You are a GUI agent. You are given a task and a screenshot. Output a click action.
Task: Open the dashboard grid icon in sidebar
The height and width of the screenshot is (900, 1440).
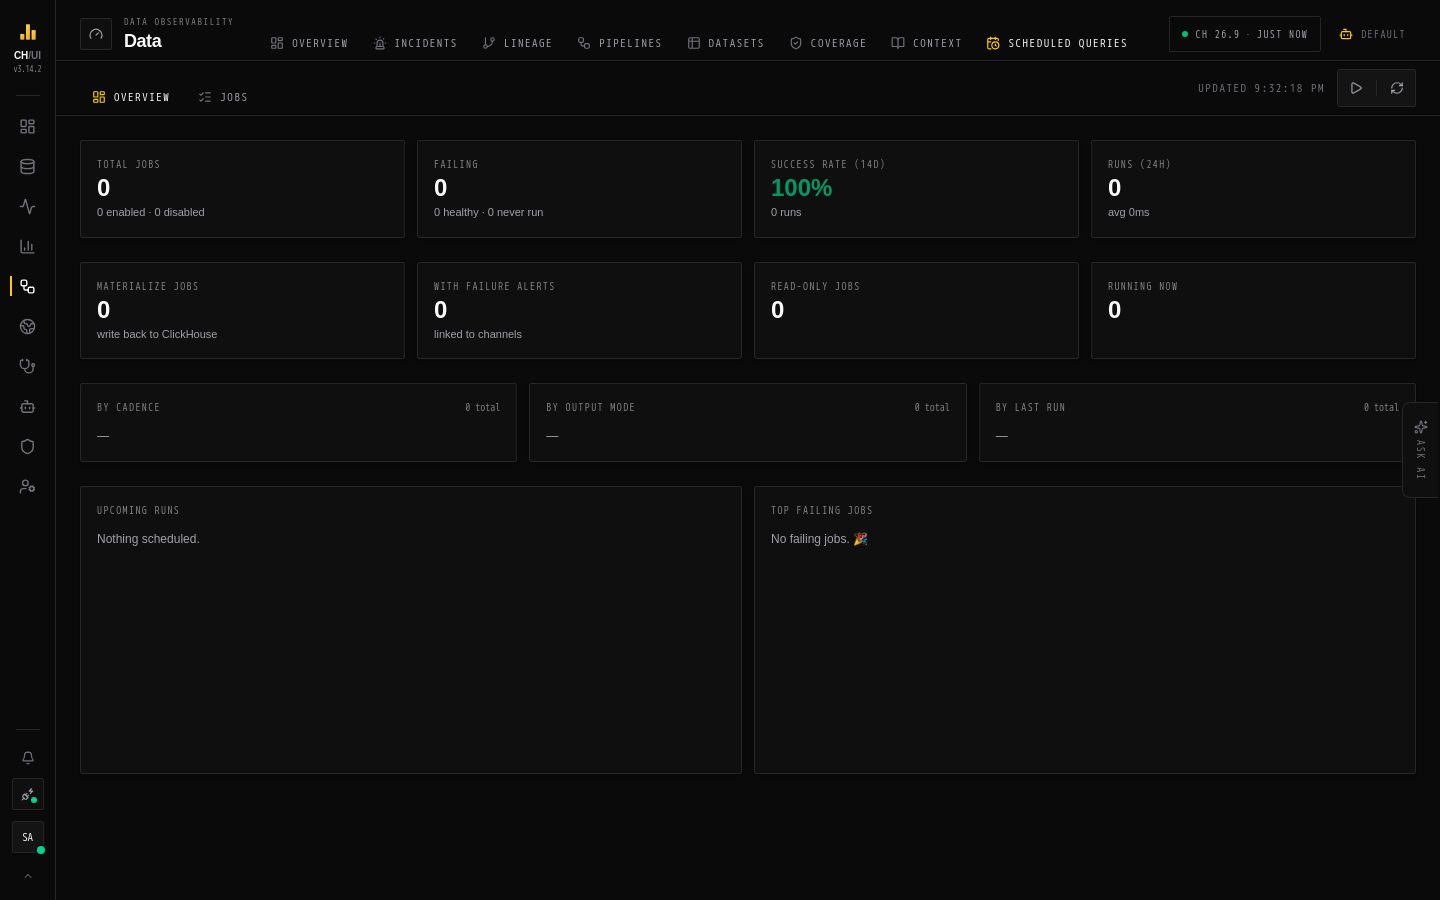click(x=27, y=127)
